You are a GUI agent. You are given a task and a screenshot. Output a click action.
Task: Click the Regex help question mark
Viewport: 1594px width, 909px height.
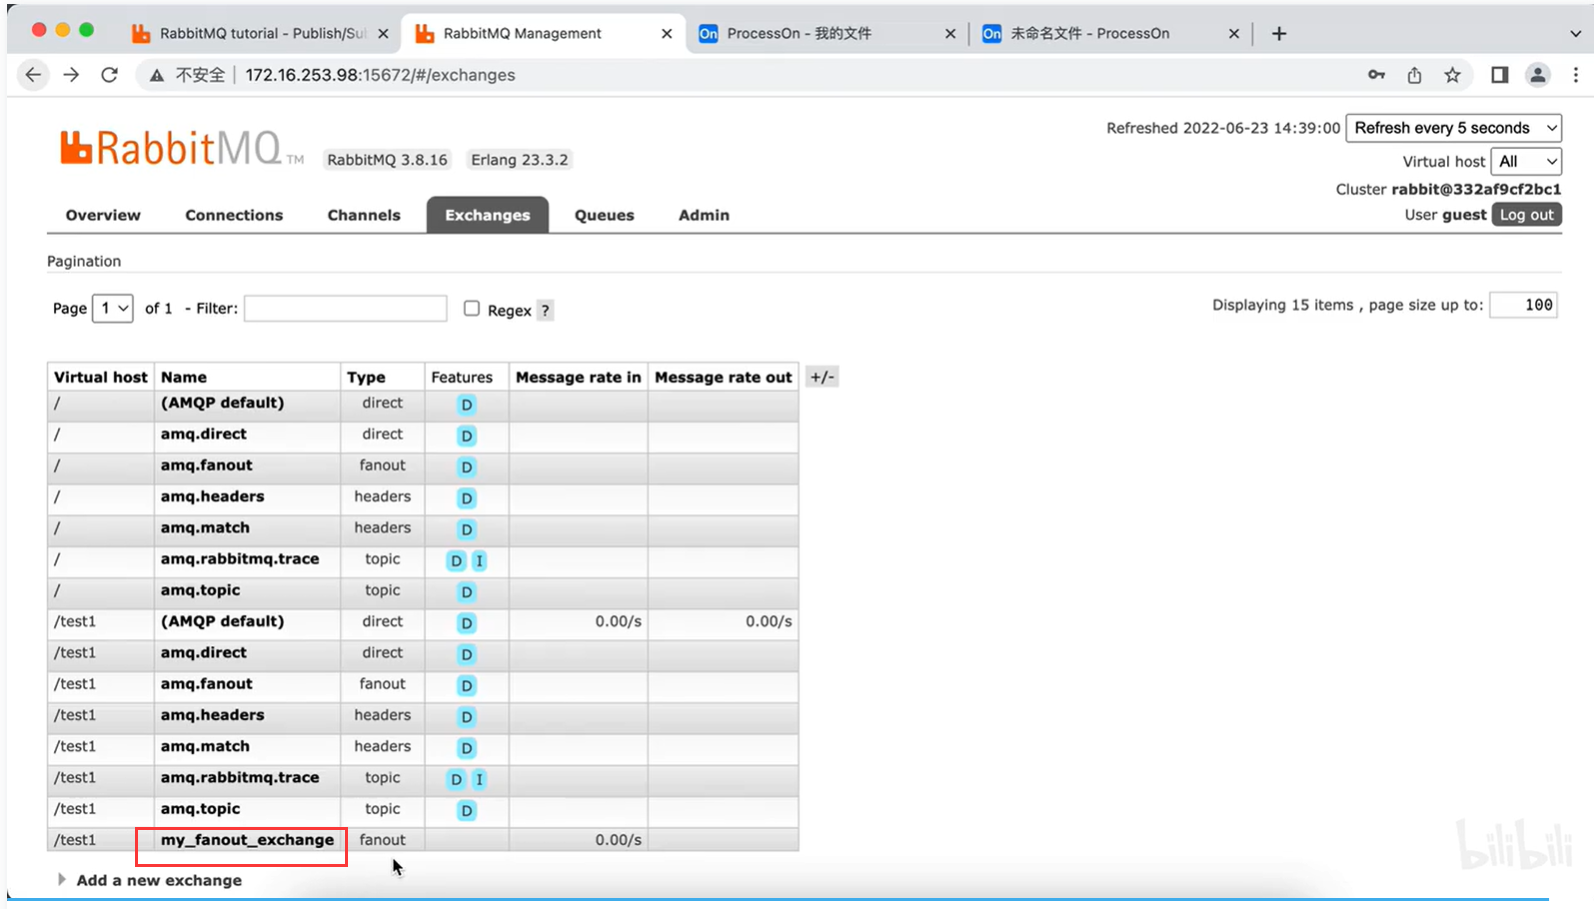click(x=545, y=310)
